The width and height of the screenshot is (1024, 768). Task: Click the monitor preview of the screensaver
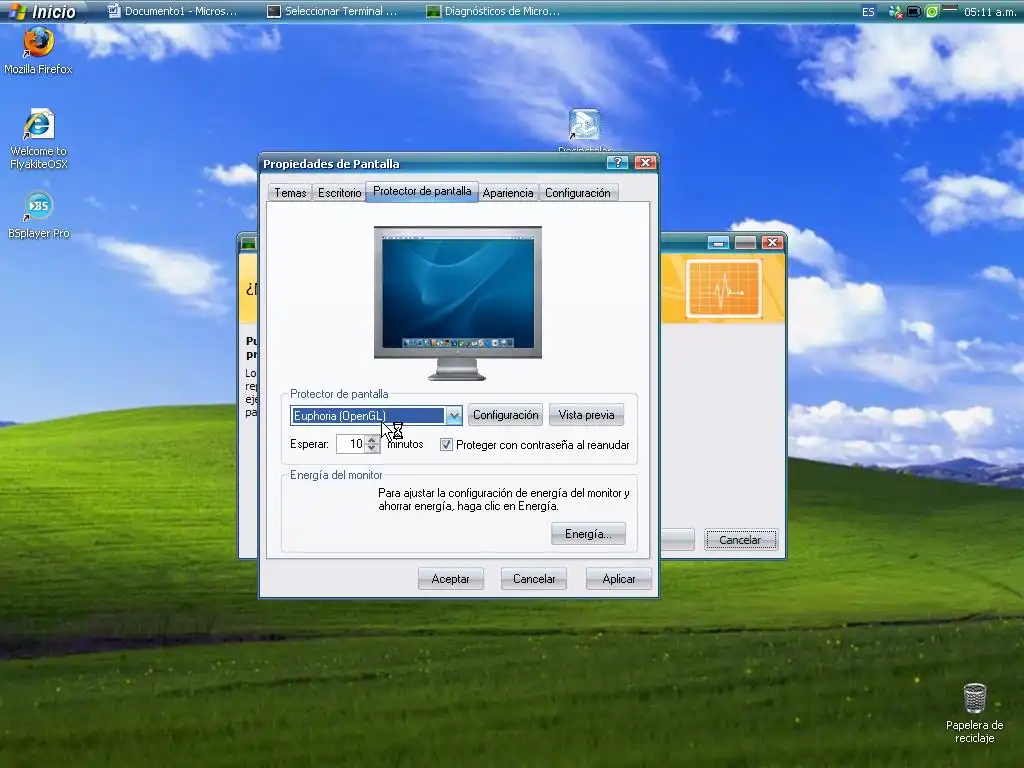pyautogui.click(x=458, y=302)
